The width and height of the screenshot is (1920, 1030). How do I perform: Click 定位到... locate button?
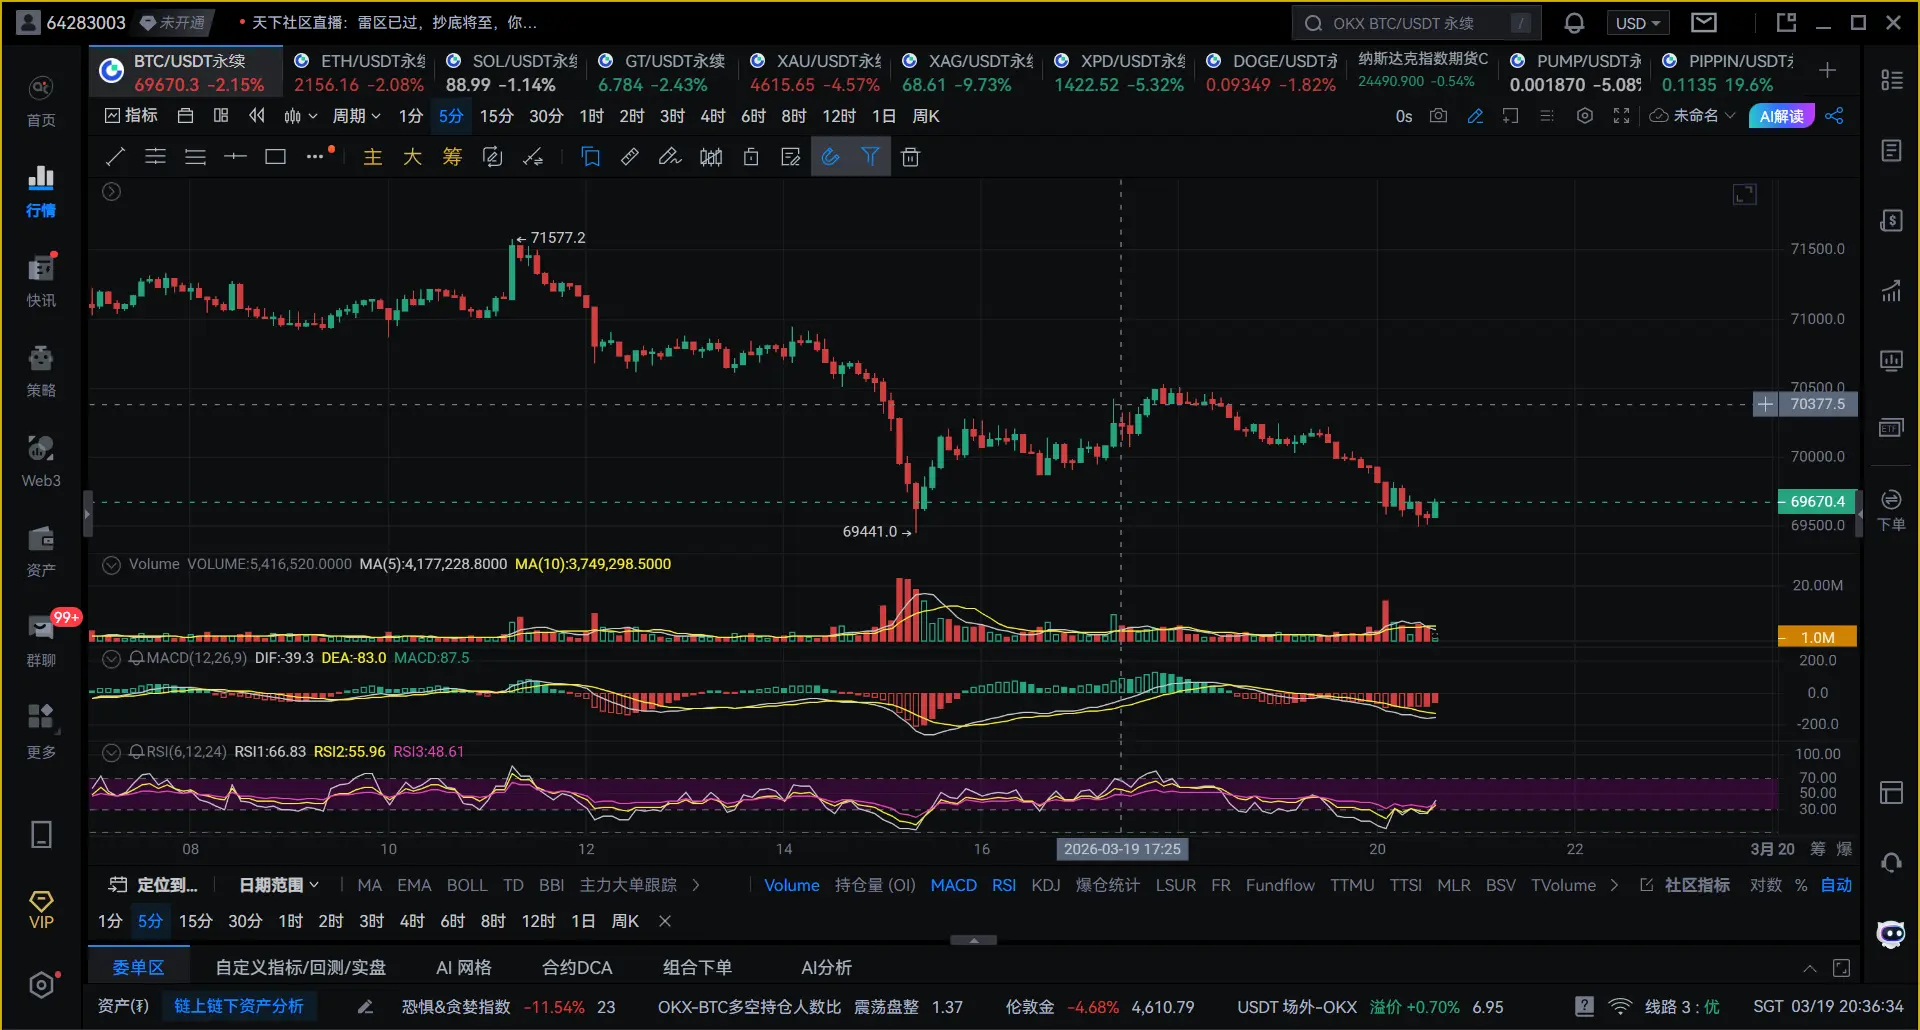[x=154, y=885]
